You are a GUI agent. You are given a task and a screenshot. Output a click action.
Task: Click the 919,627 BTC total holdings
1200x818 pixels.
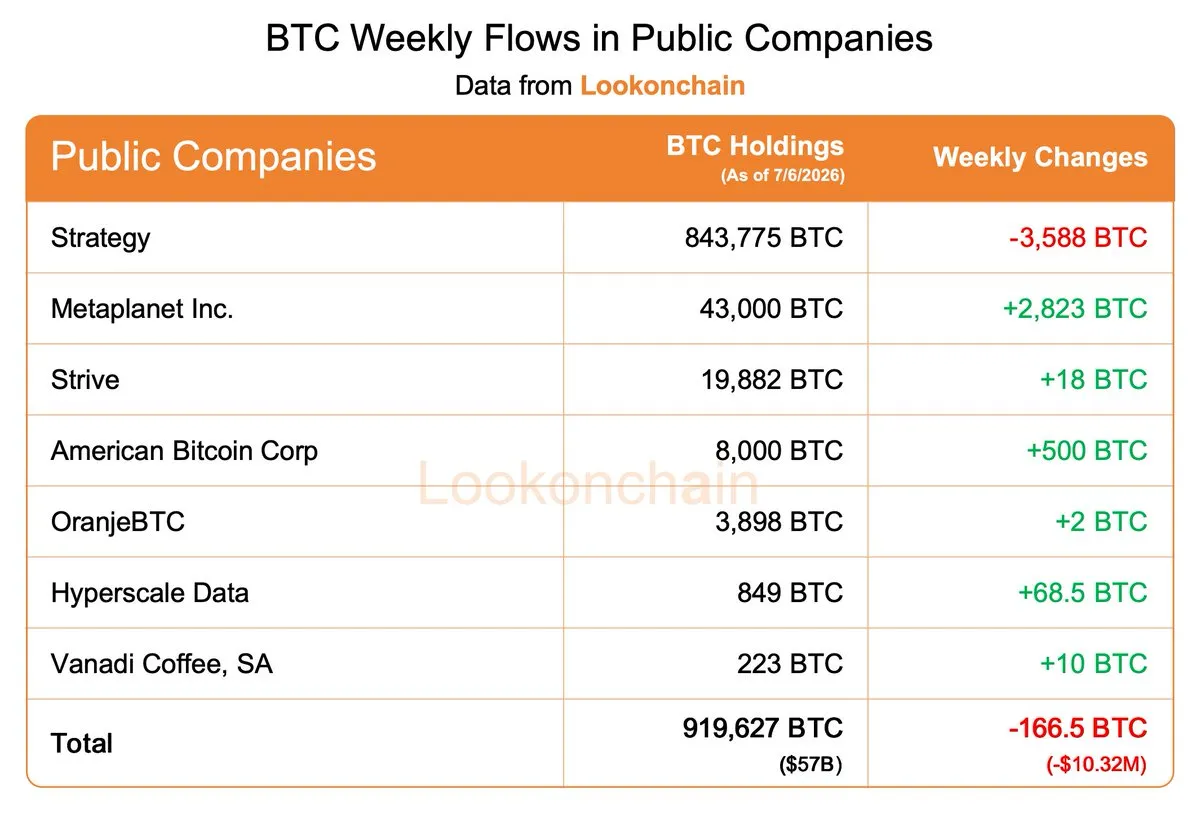764,728
